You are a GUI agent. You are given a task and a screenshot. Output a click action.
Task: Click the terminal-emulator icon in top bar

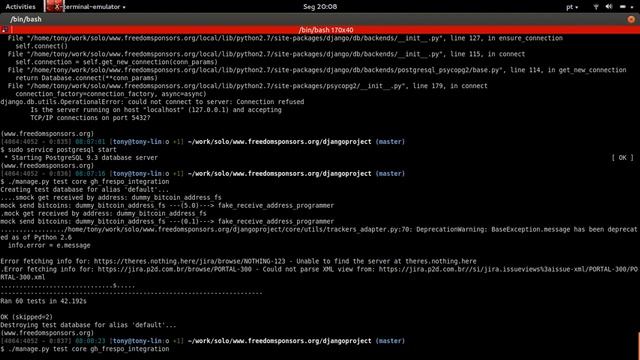point(54,6)
